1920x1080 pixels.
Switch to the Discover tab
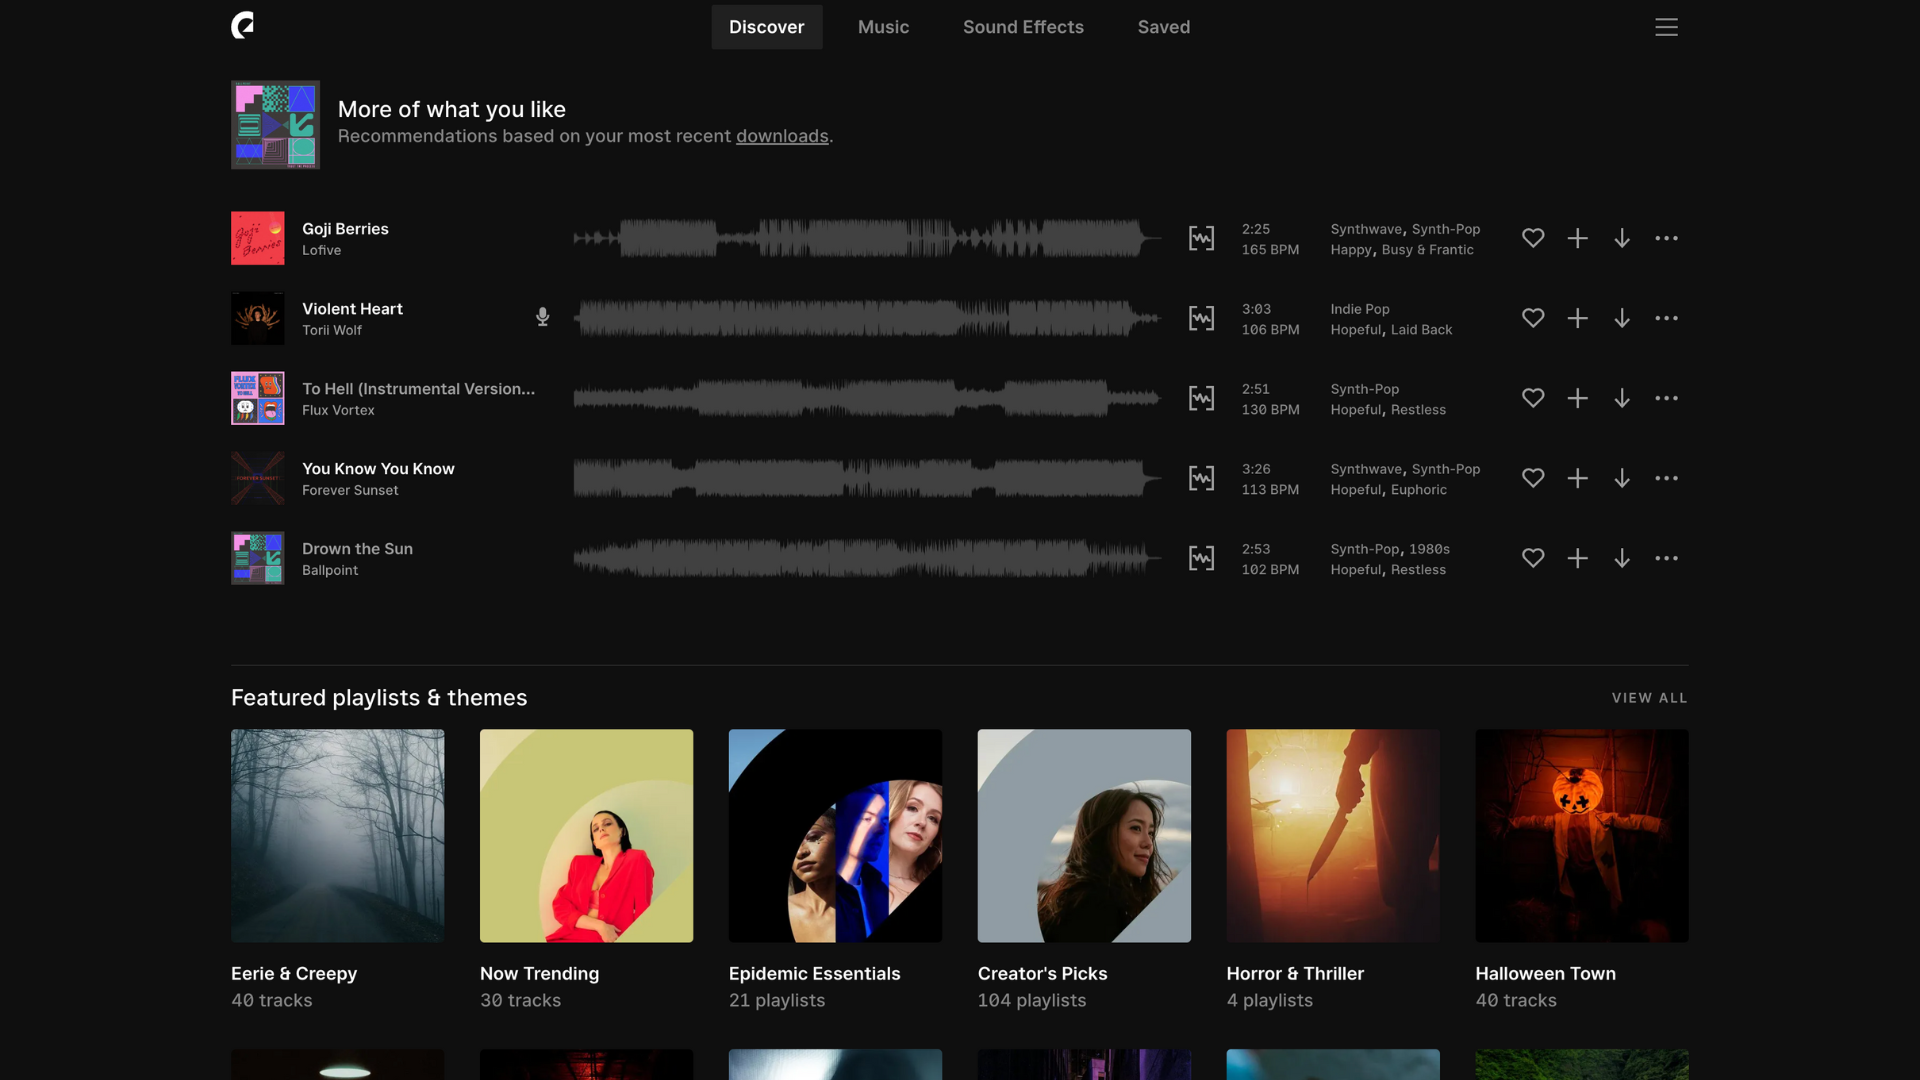tap(766, 27)
